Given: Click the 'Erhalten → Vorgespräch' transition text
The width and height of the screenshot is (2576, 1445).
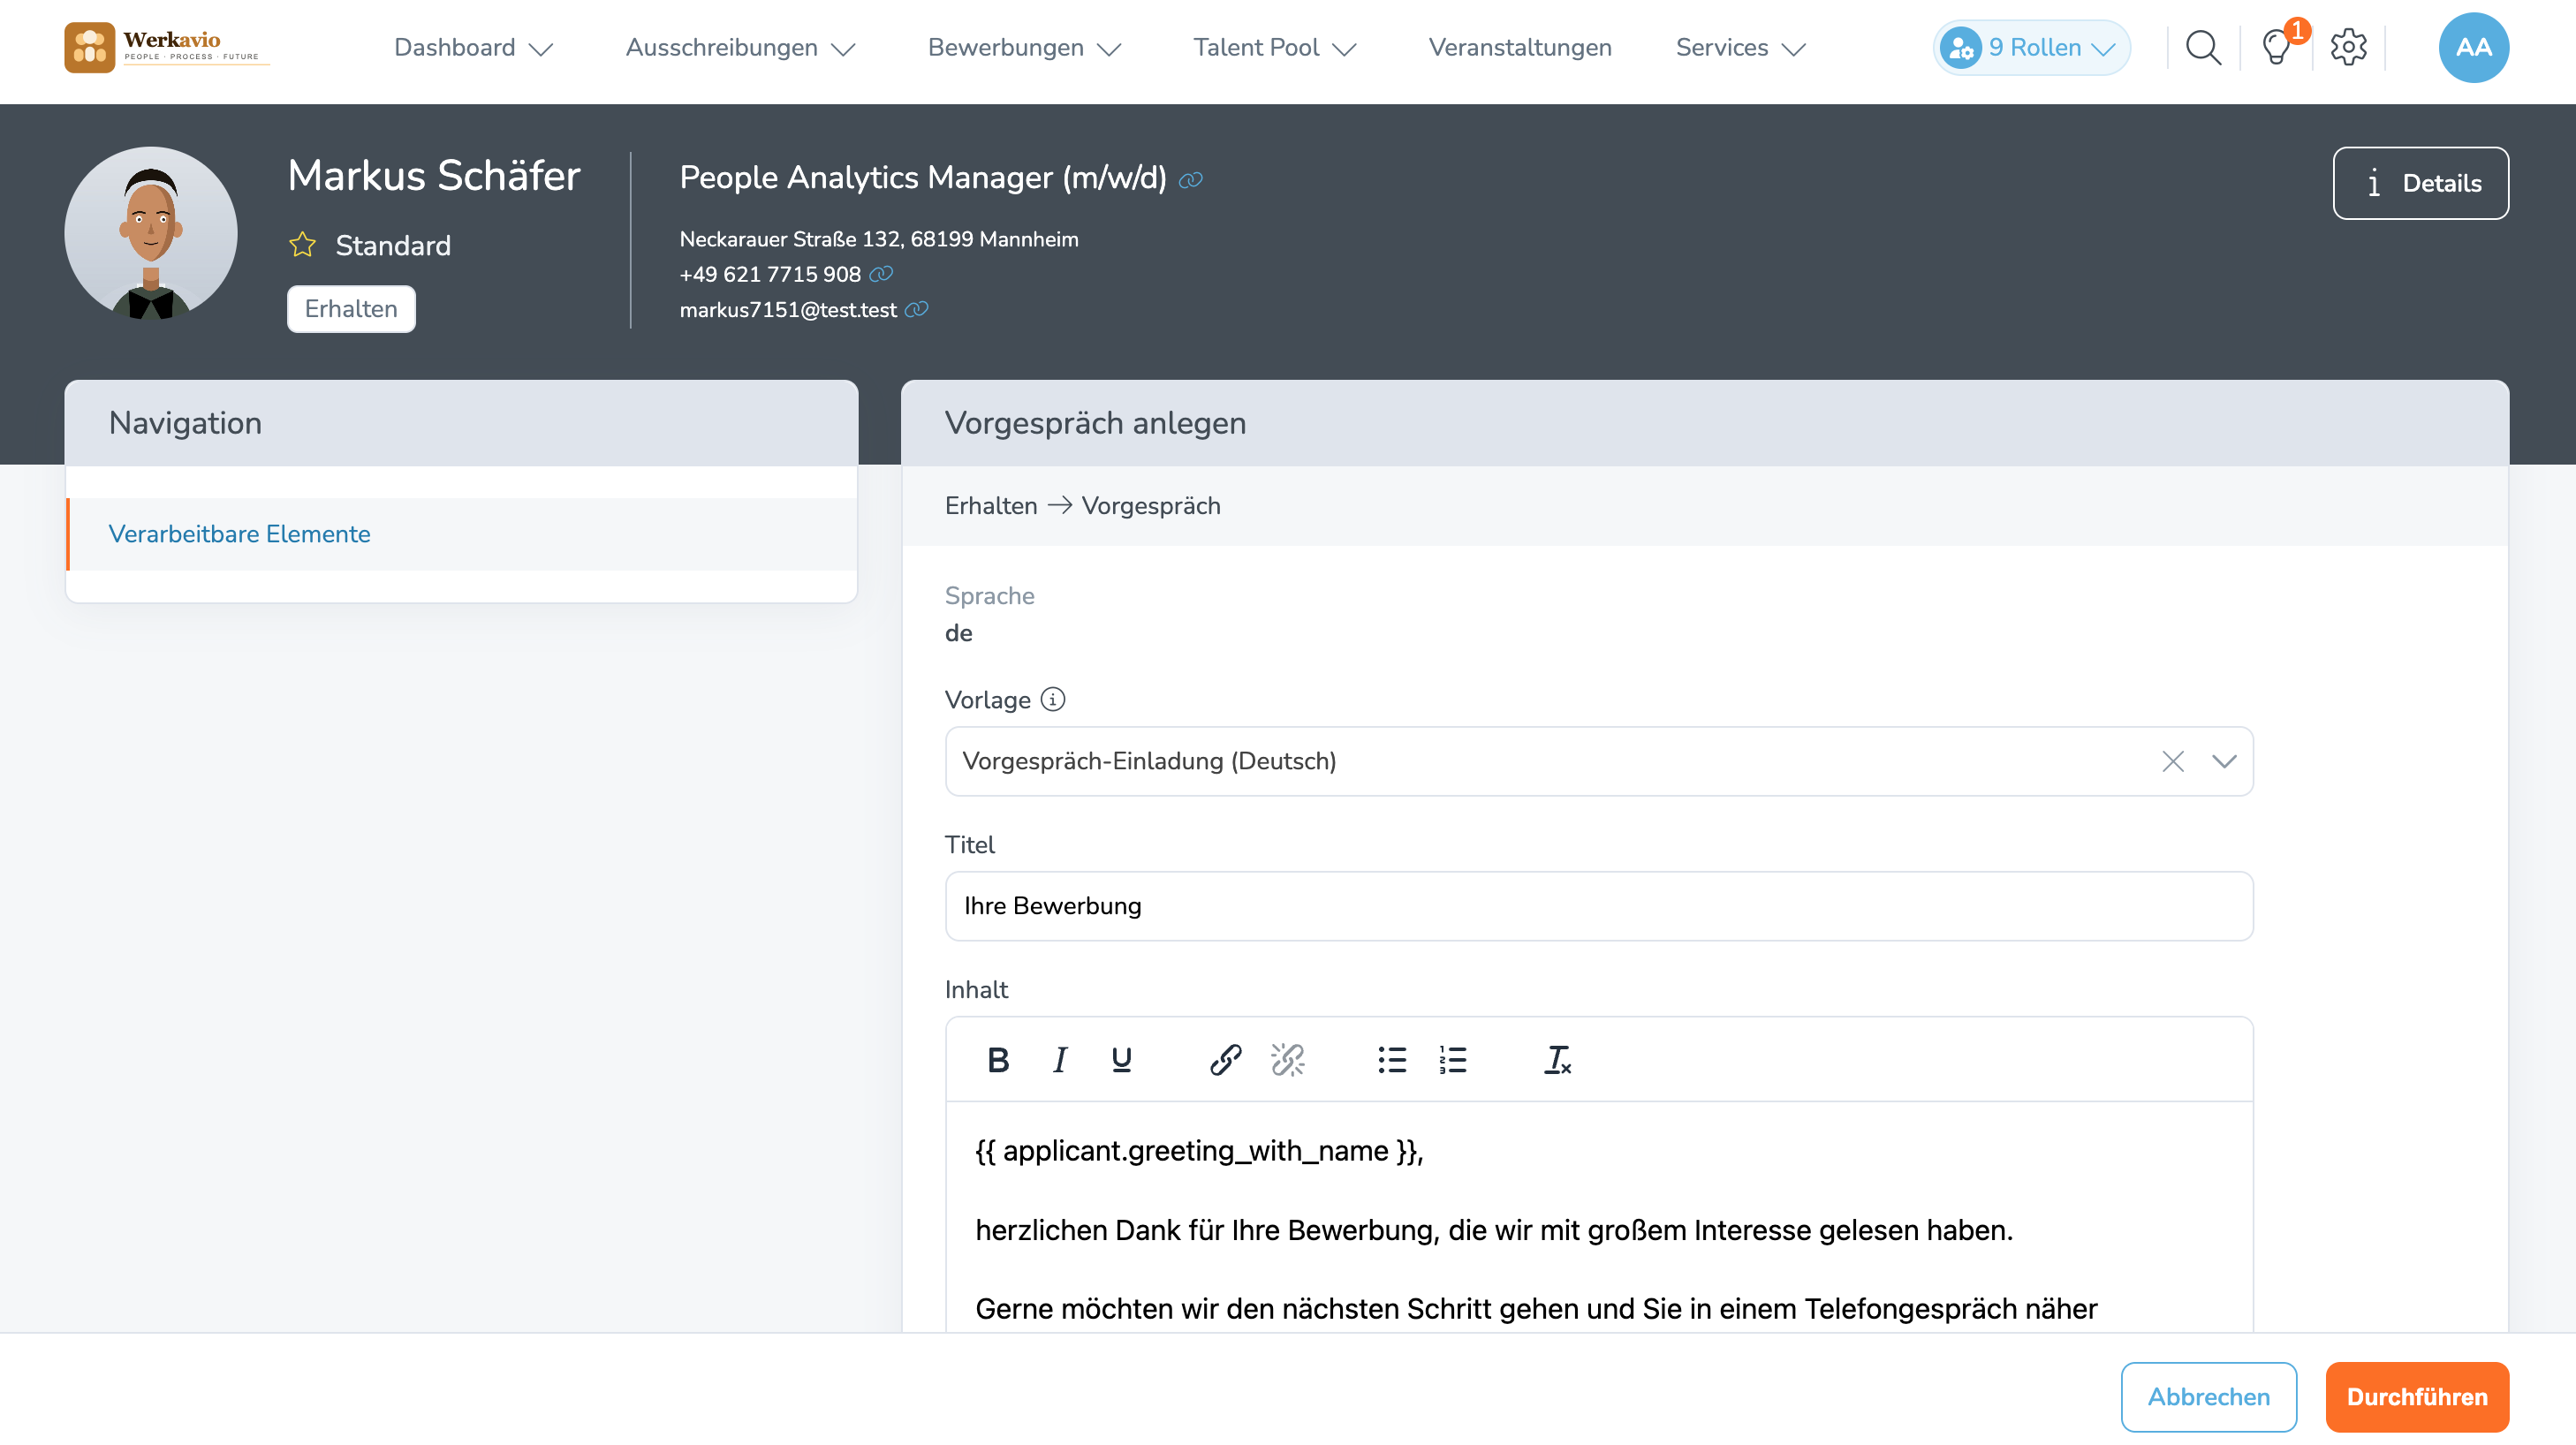Looking at the screenshot, I should coord(1082,506).
